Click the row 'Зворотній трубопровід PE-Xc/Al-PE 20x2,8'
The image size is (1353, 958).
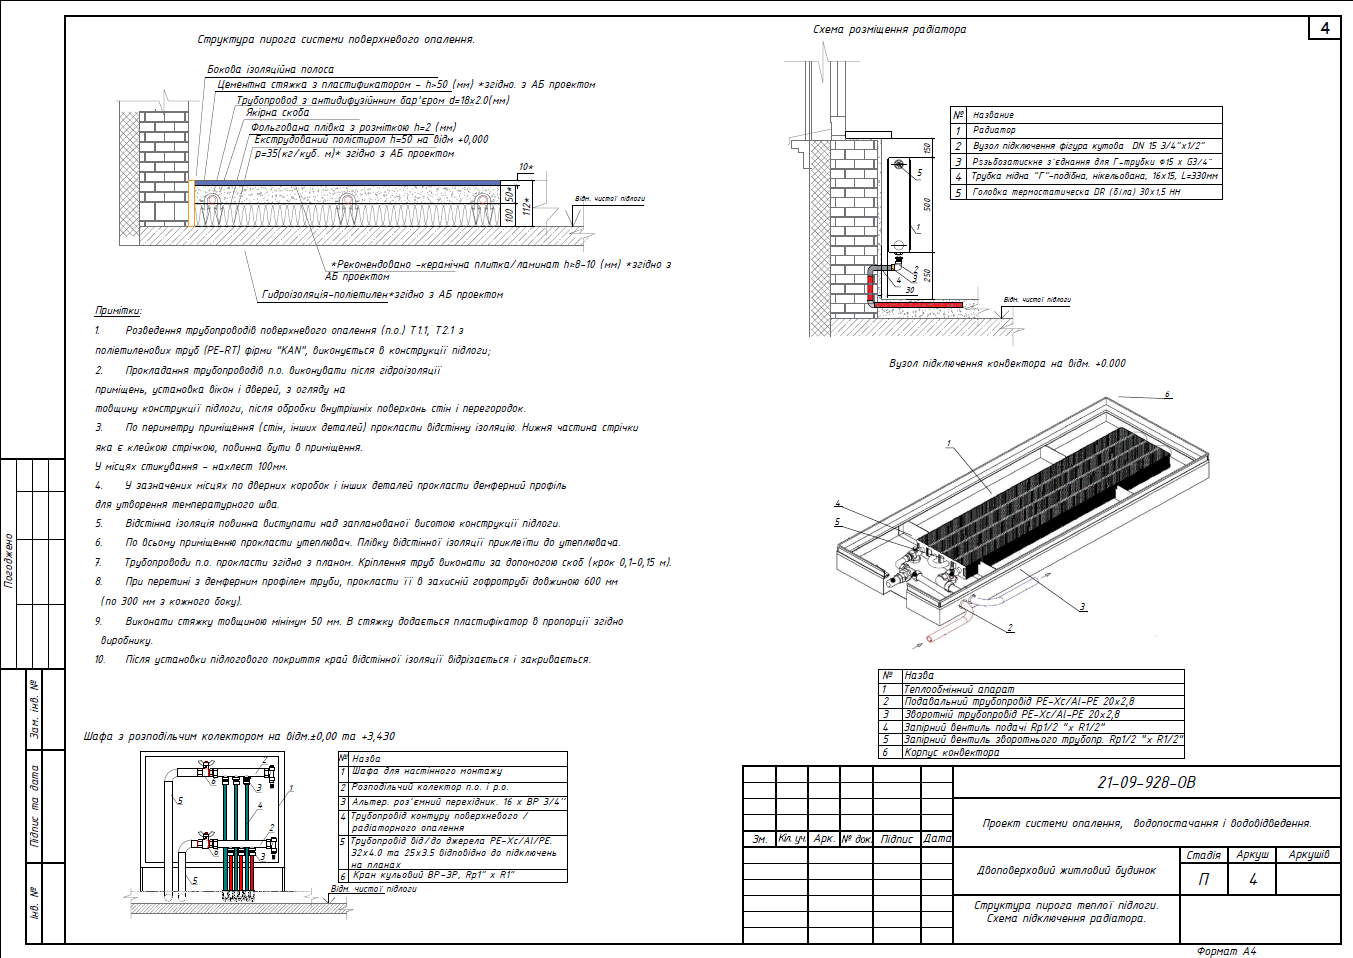tap(1031, 714)
